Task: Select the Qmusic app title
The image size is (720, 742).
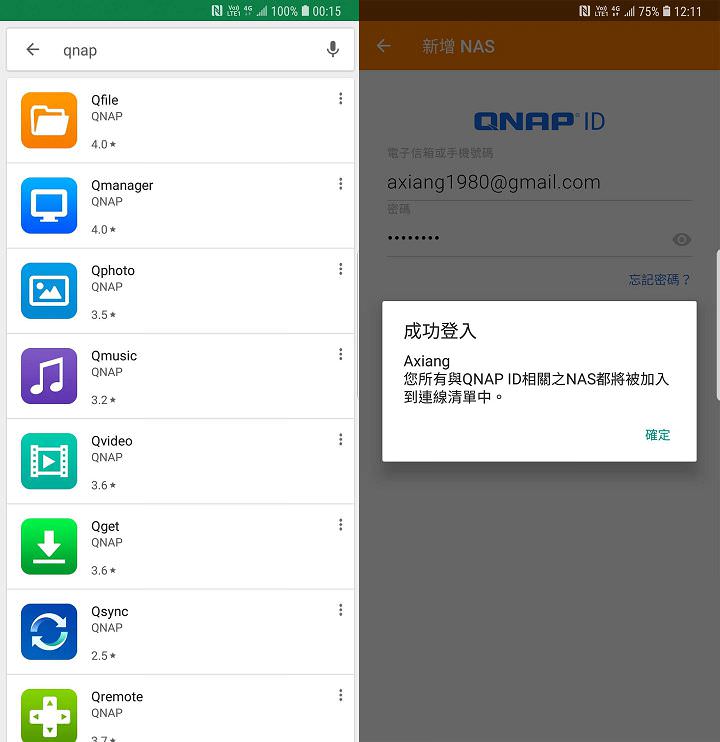Action: 114,356
